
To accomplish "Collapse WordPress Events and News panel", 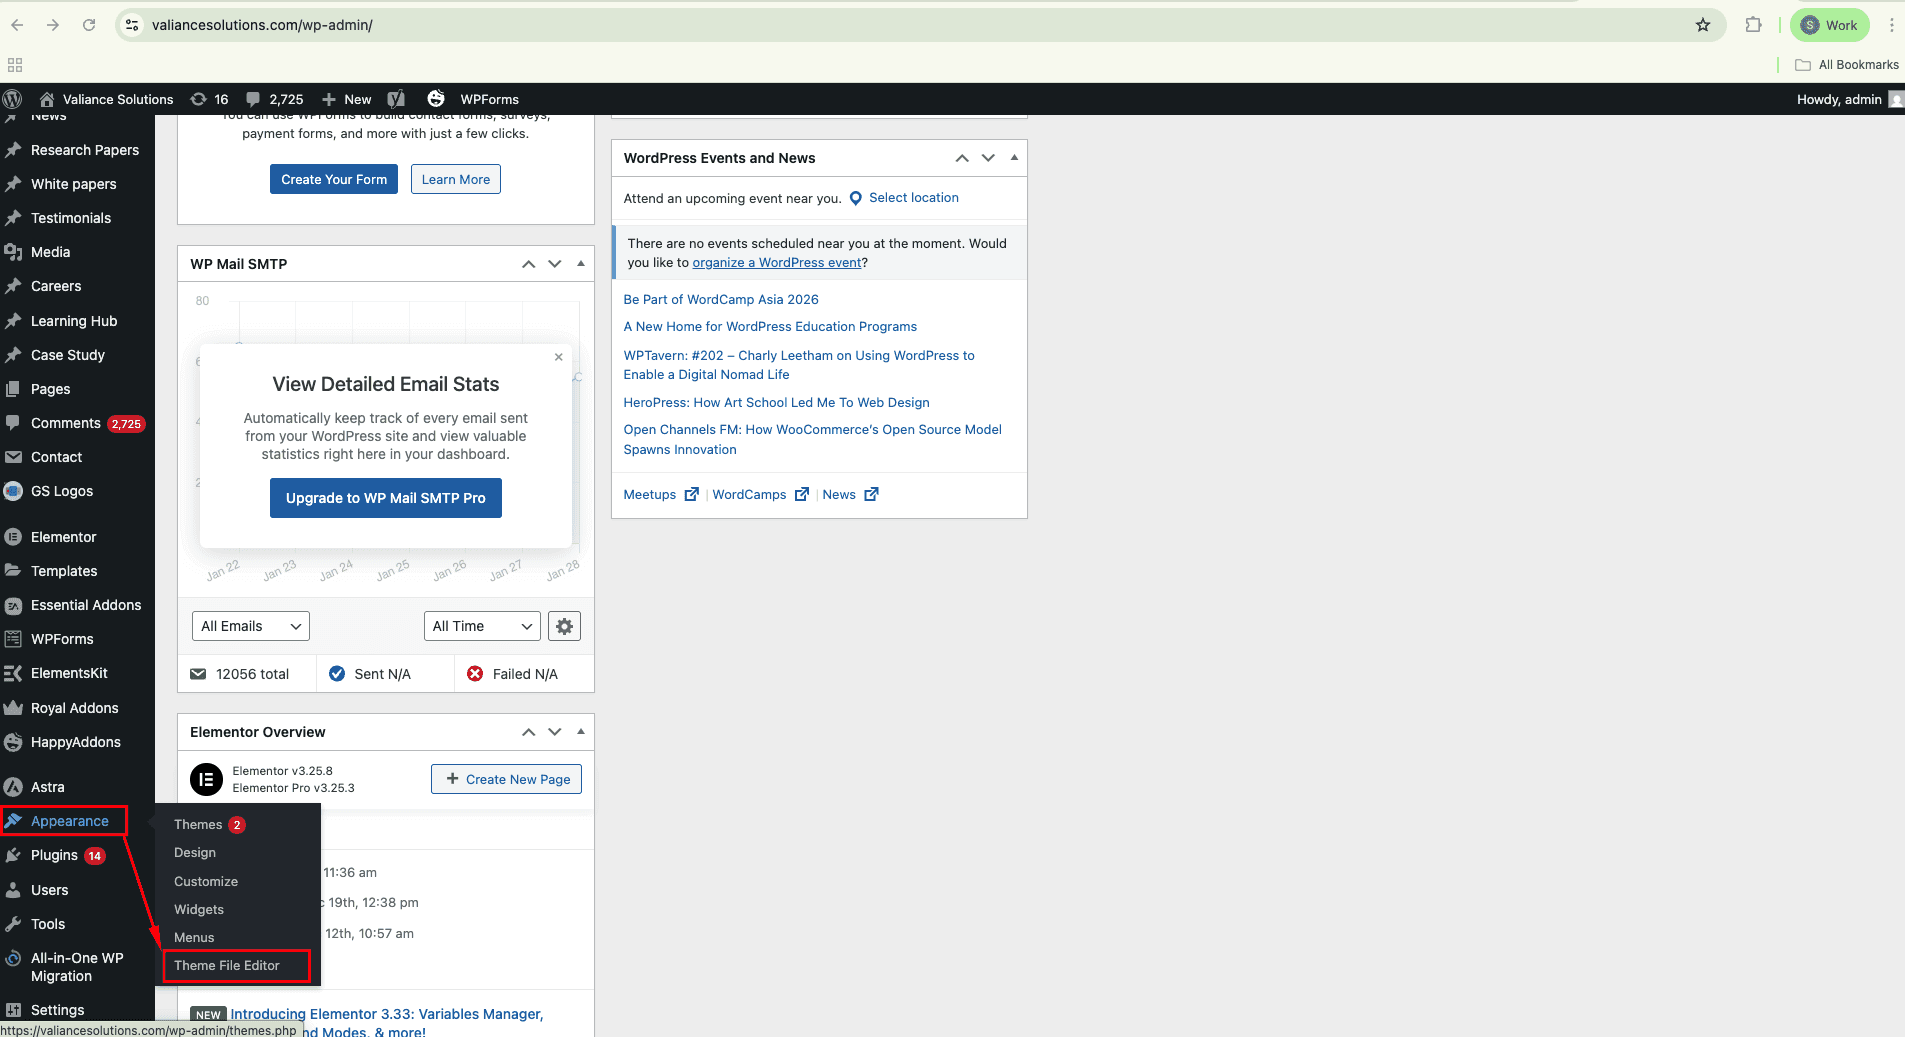I will point(1014,158).
